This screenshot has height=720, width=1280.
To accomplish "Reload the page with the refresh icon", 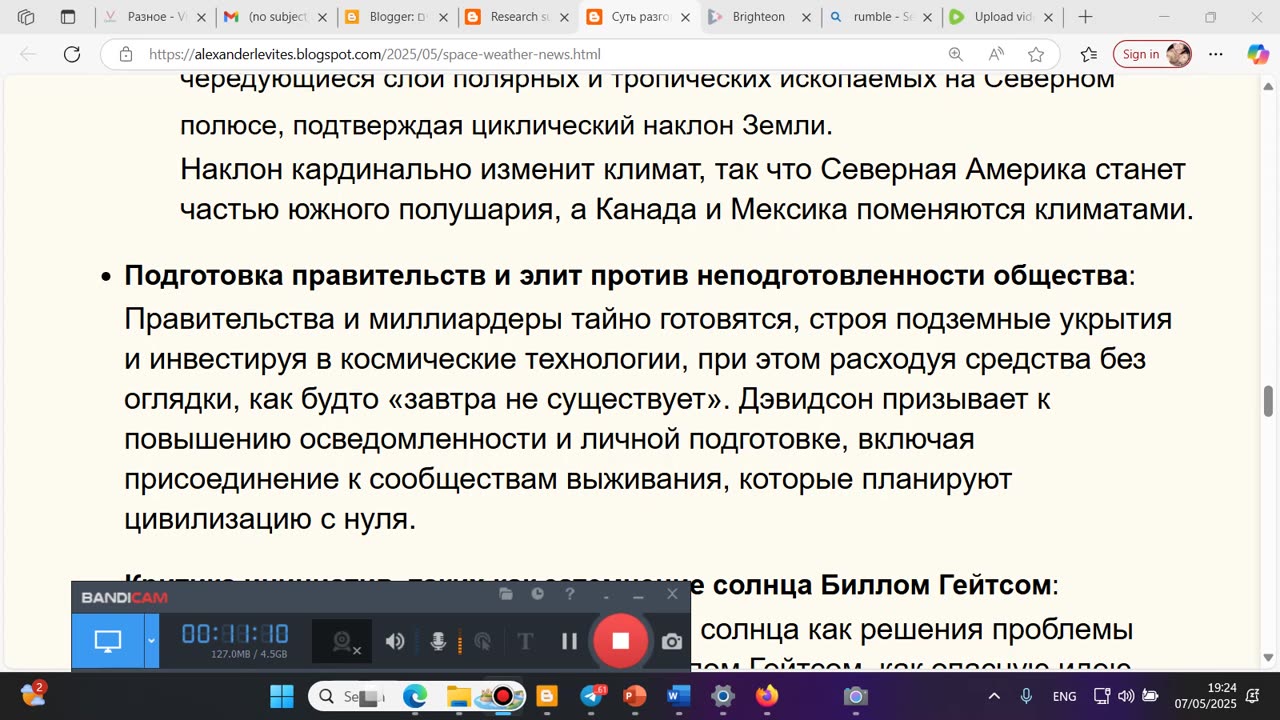I will click(72, 54).
